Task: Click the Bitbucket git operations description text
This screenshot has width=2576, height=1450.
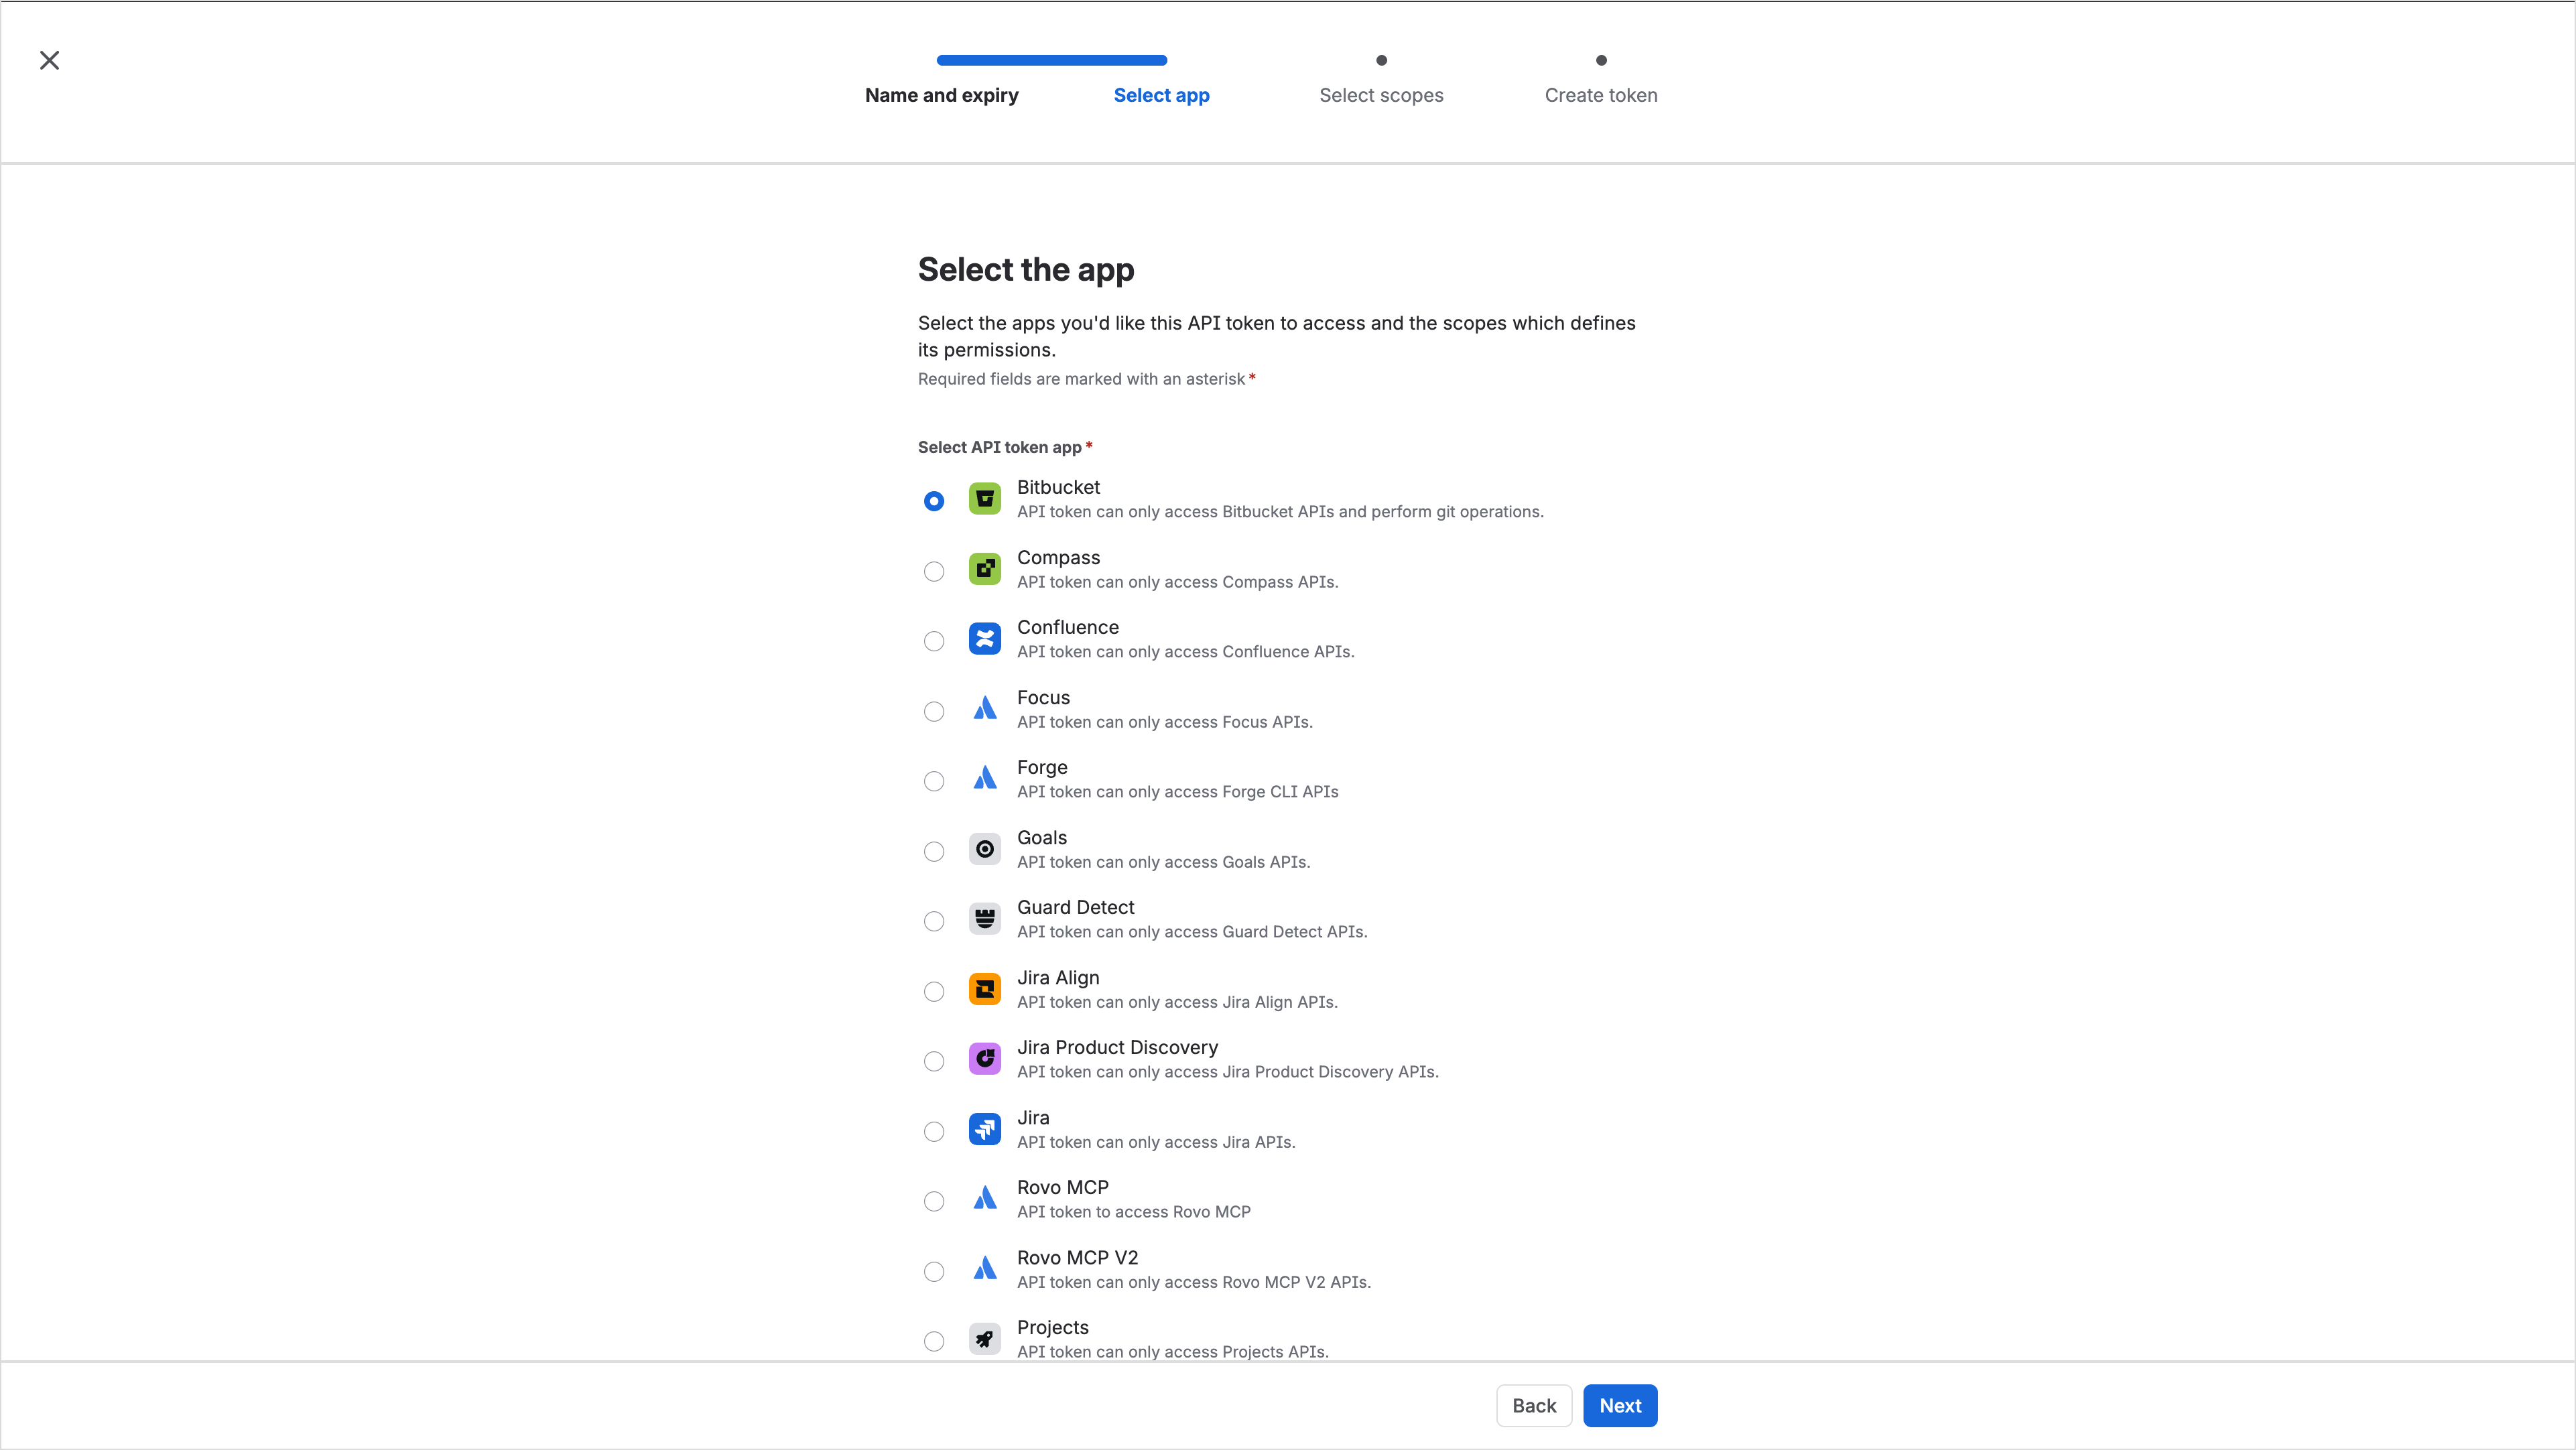Action: pos(1280,512)
